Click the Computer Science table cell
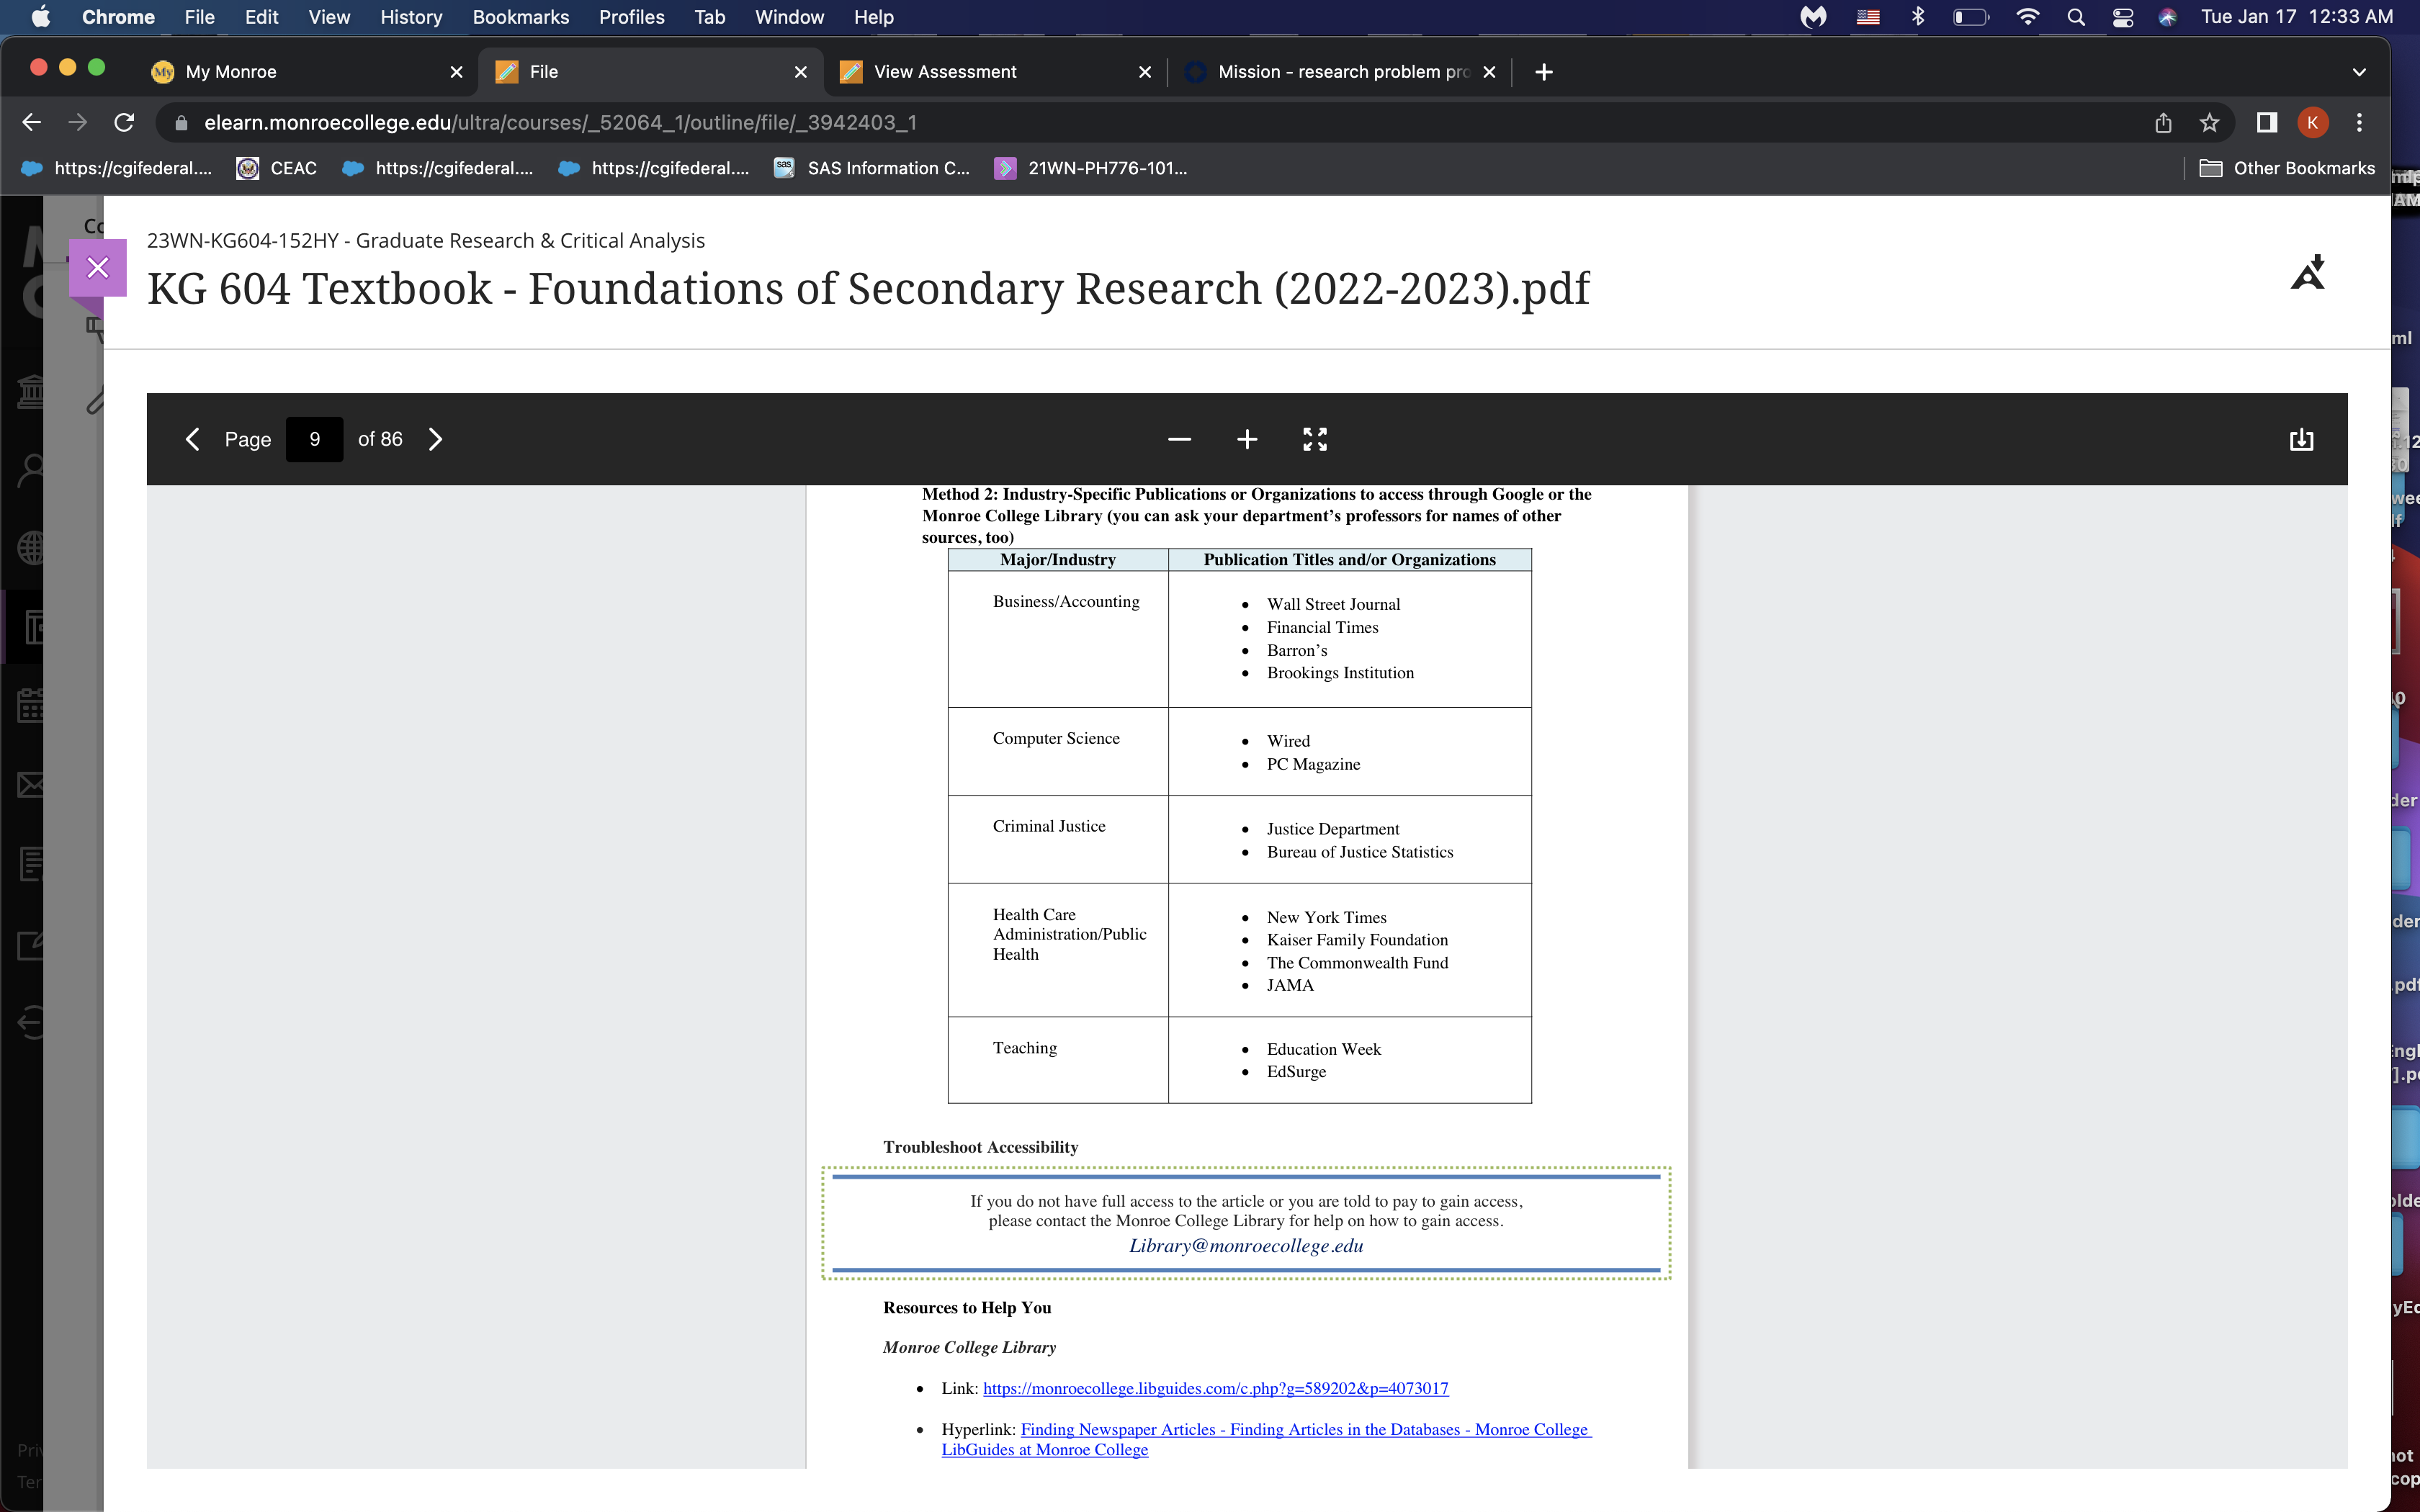The width and height of the screenshot is (2420, 1512). [1057, 751]
